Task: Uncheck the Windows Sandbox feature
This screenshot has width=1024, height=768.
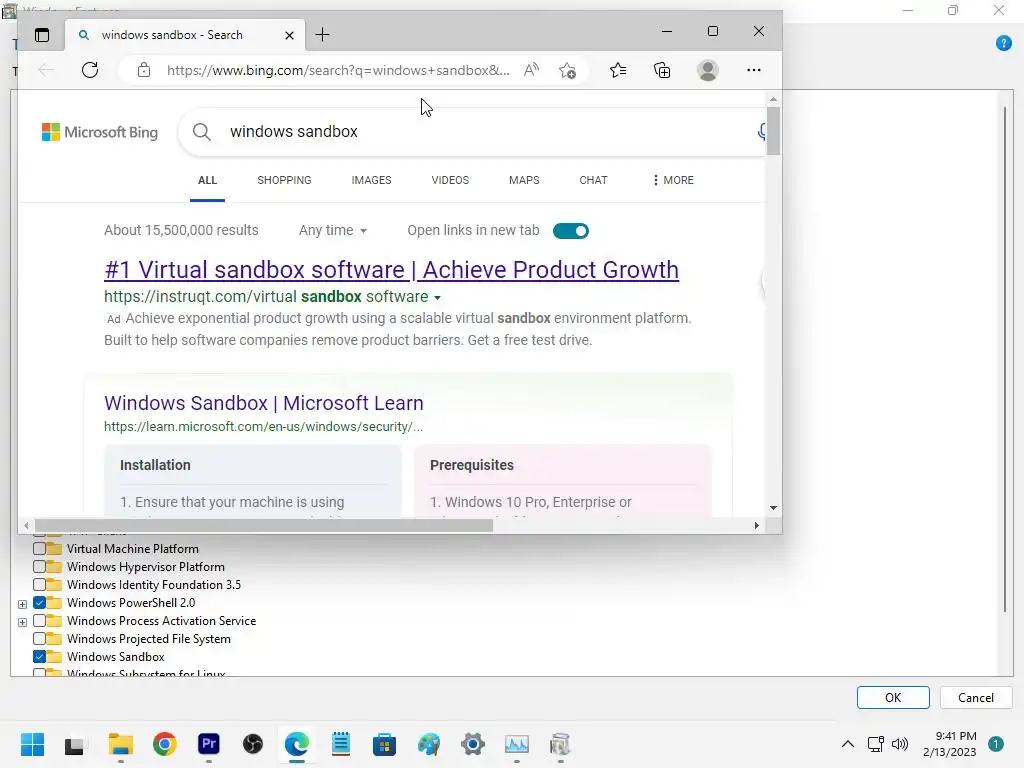Action: coord(39,657)
